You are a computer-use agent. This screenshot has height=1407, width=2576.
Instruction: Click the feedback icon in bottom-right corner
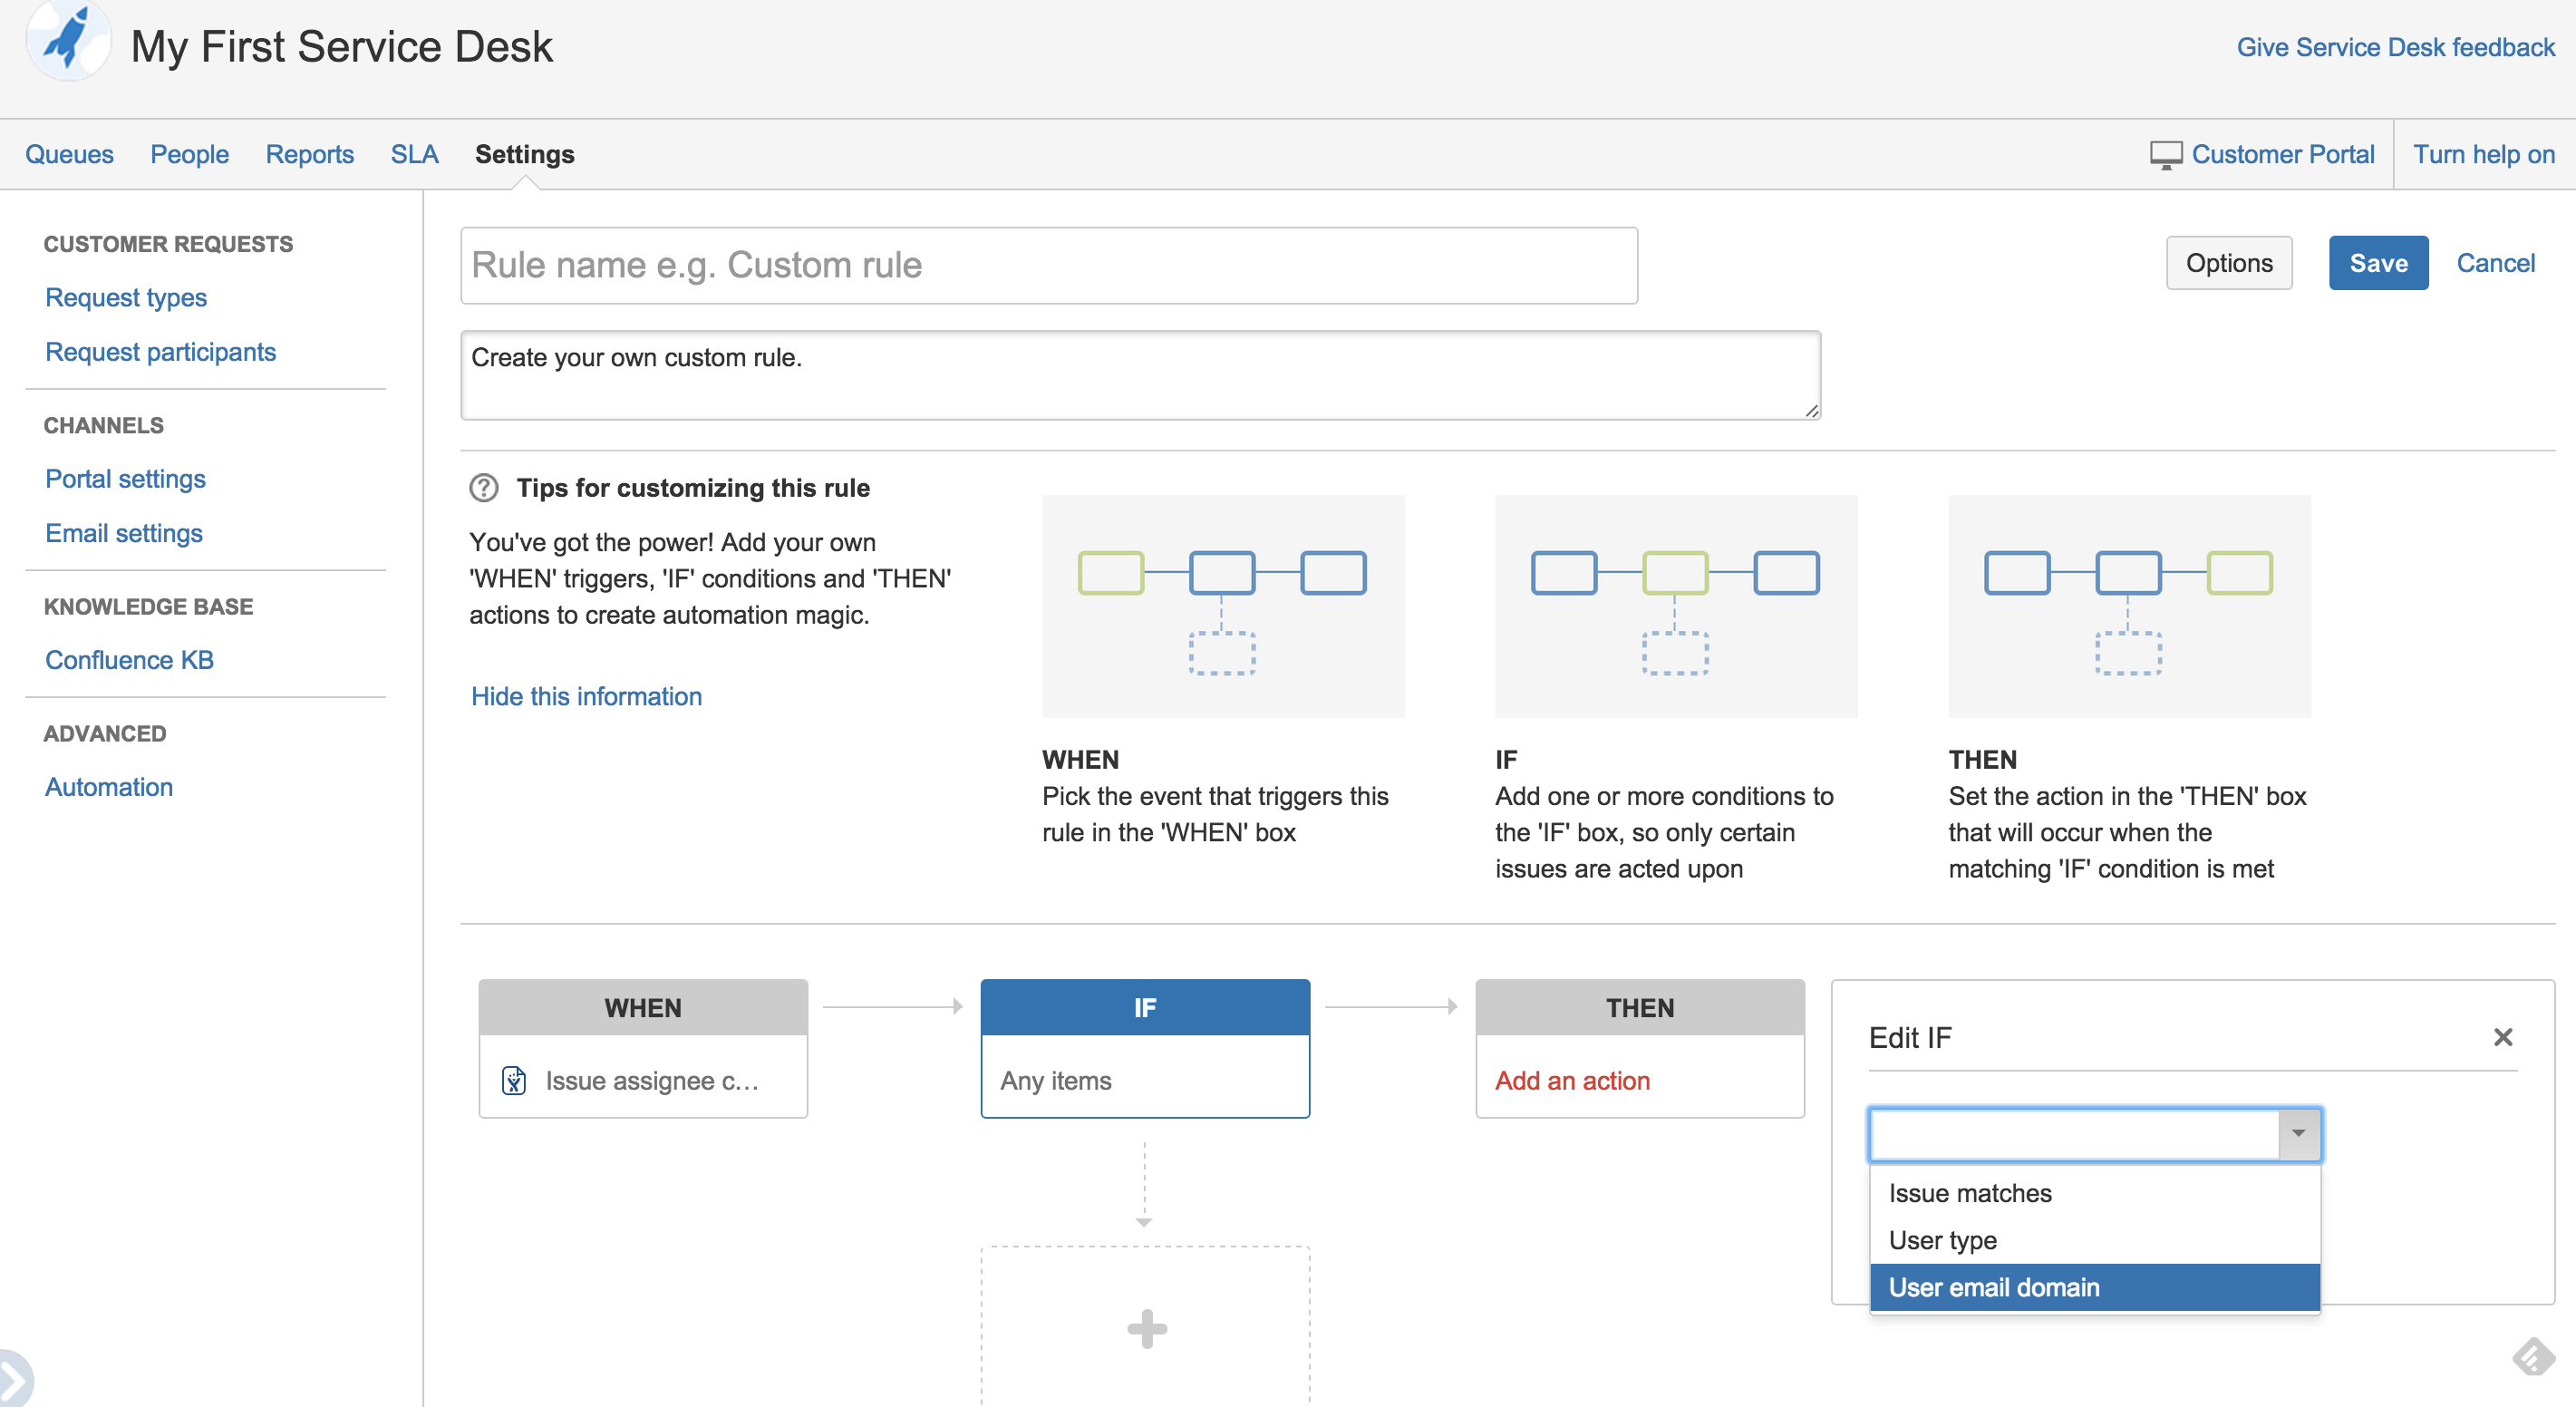click(2534, 1357)
